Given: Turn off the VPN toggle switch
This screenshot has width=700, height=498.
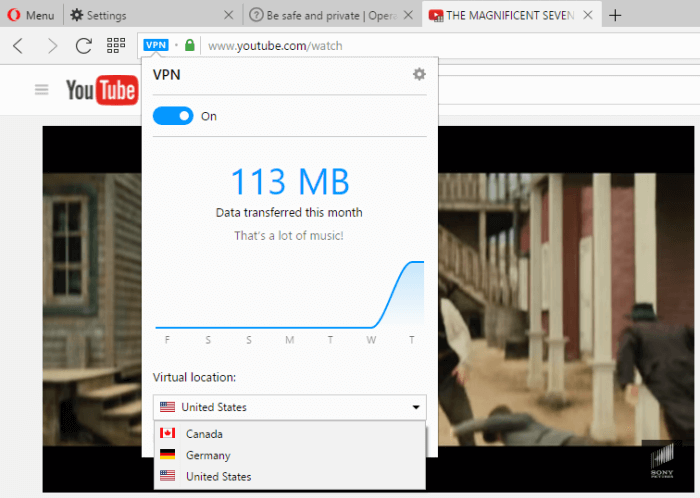Looking at the screenshot, I should point(173,116).
